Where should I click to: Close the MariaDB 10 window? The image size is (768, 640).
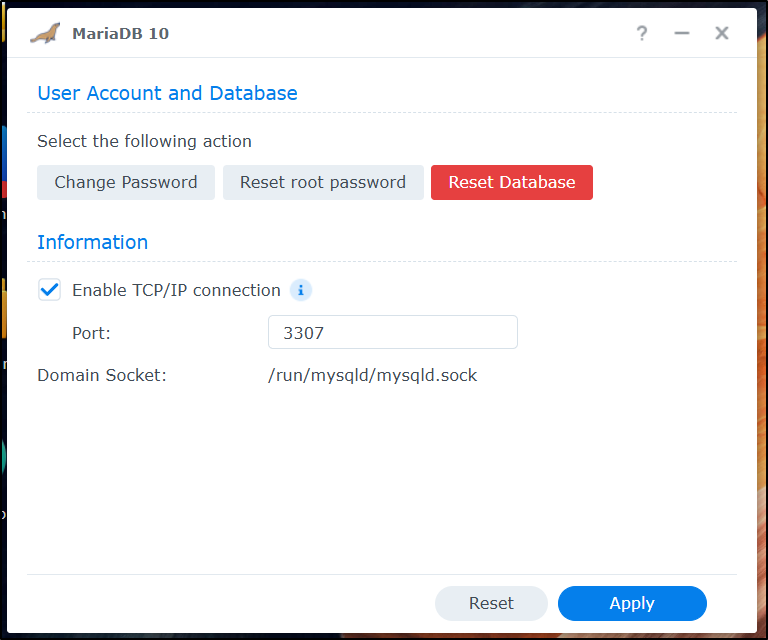[x=721, y=33]
